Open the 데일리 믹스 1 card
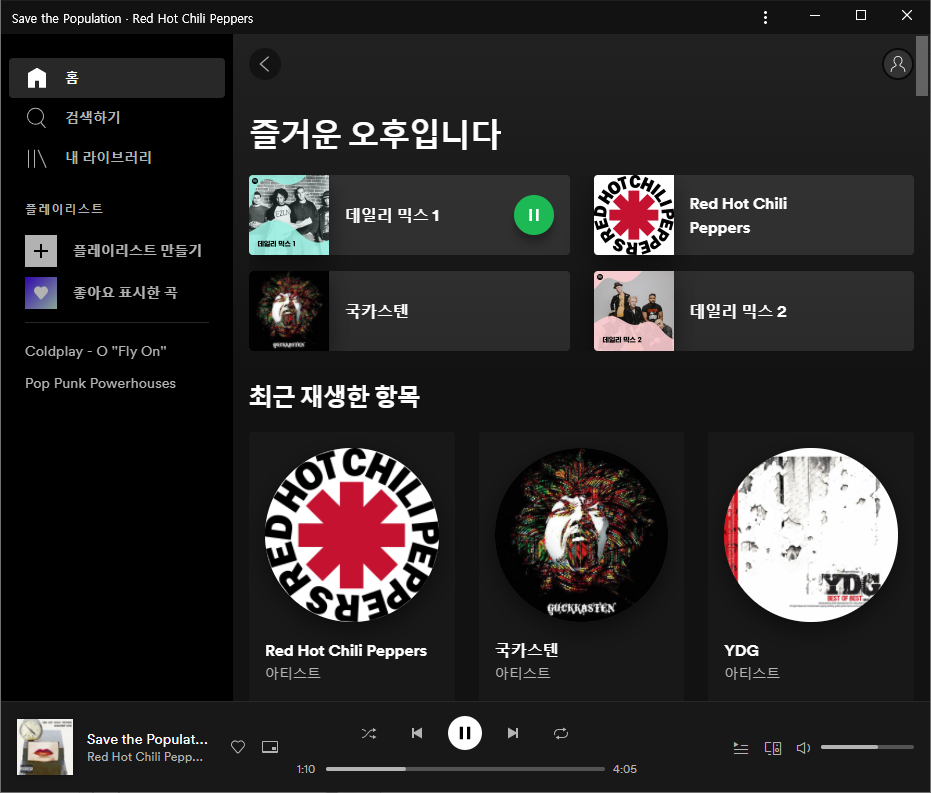 [409, 215]
